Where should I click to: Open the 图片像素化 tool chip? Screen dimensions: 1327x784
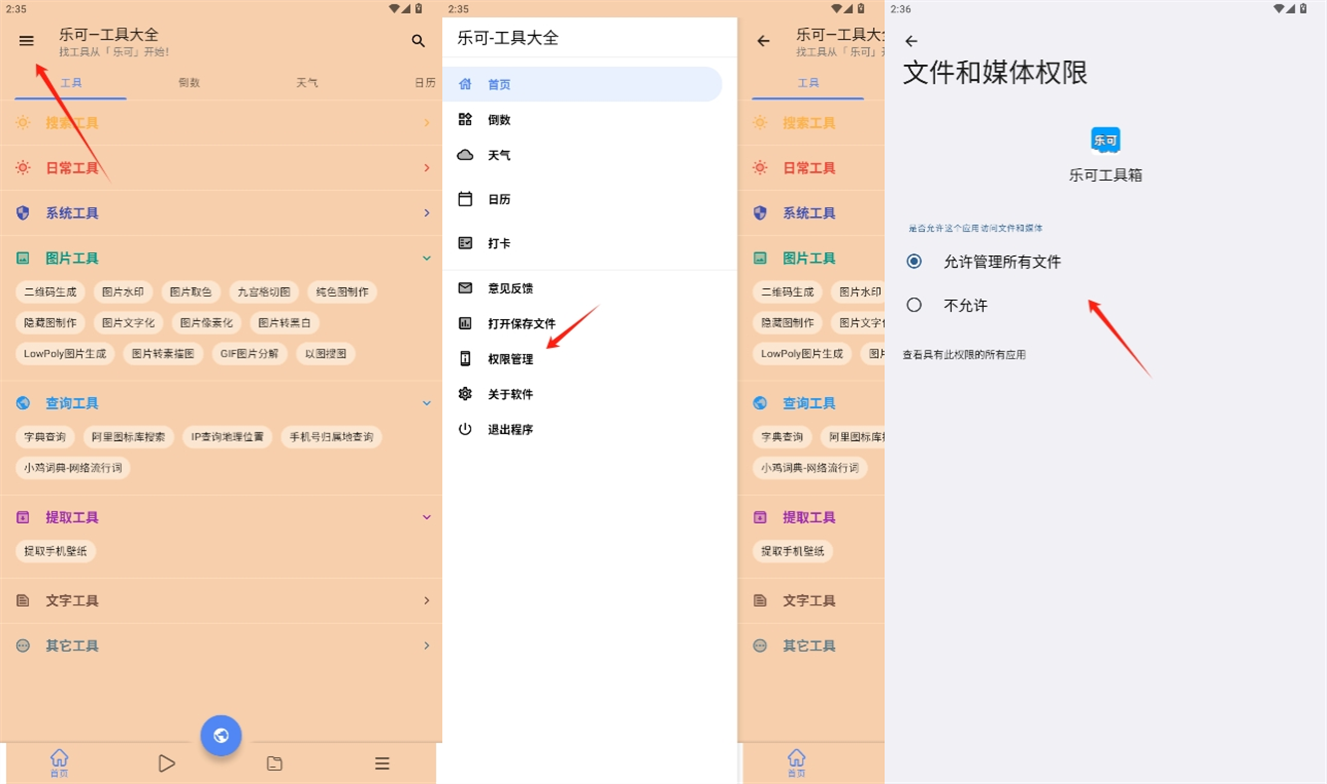(x=206, y=323)
